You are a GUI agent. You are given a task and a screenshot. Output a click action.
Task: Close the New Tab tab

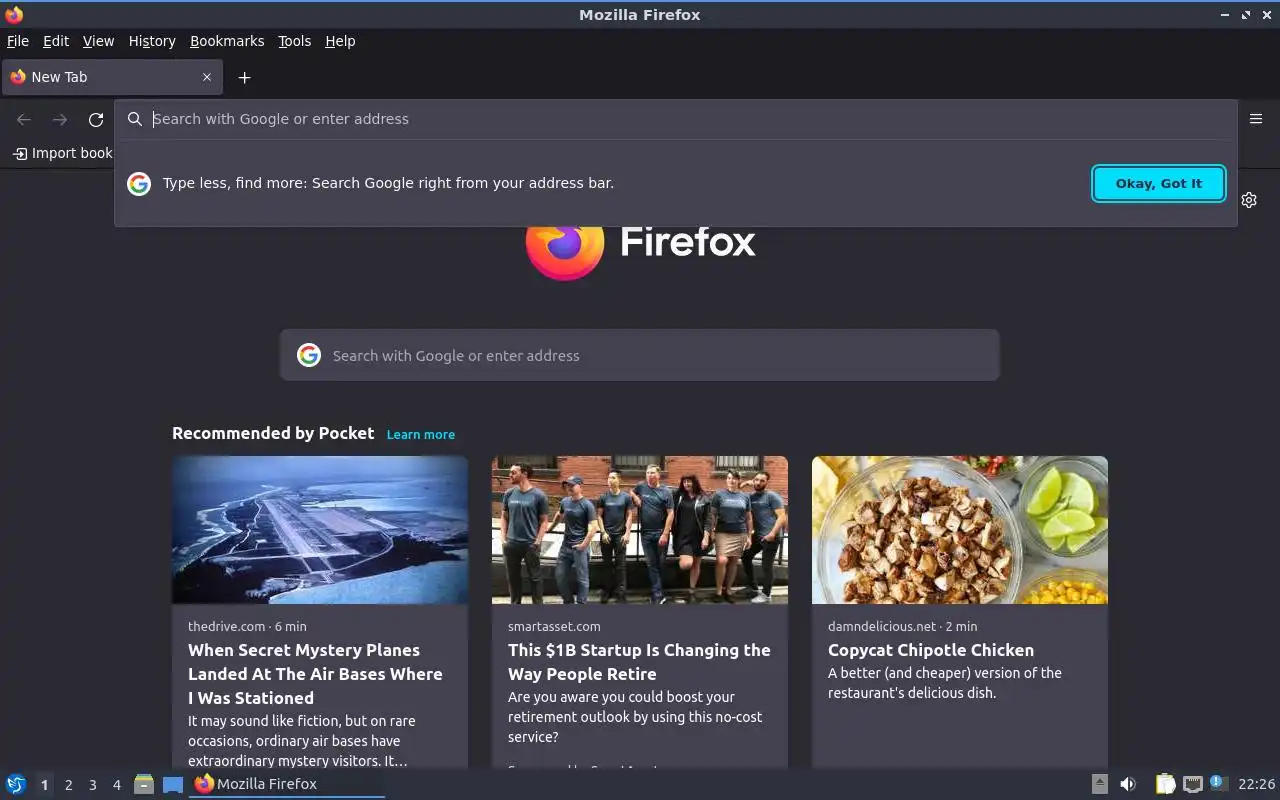[207, 77]
